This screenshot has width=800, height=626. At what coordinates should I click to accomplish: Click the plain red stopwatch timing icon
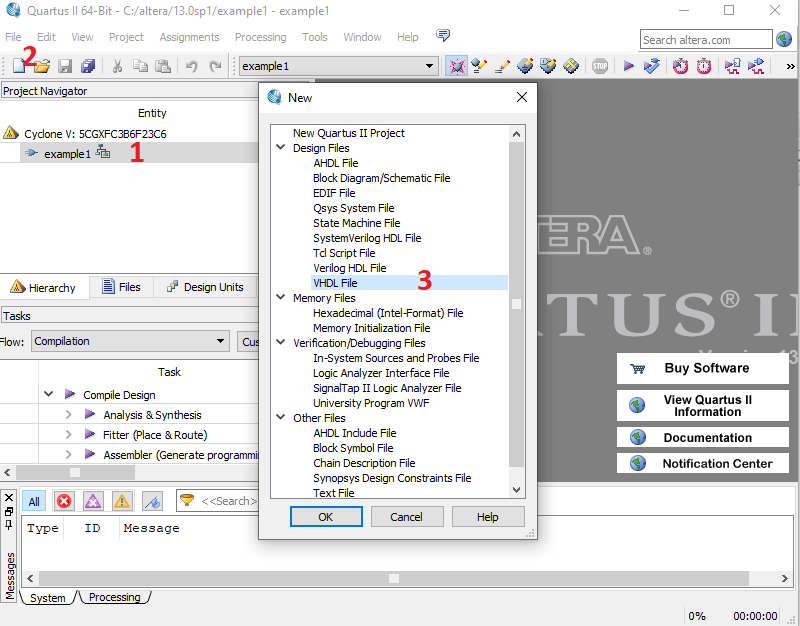tap(704, 66)
